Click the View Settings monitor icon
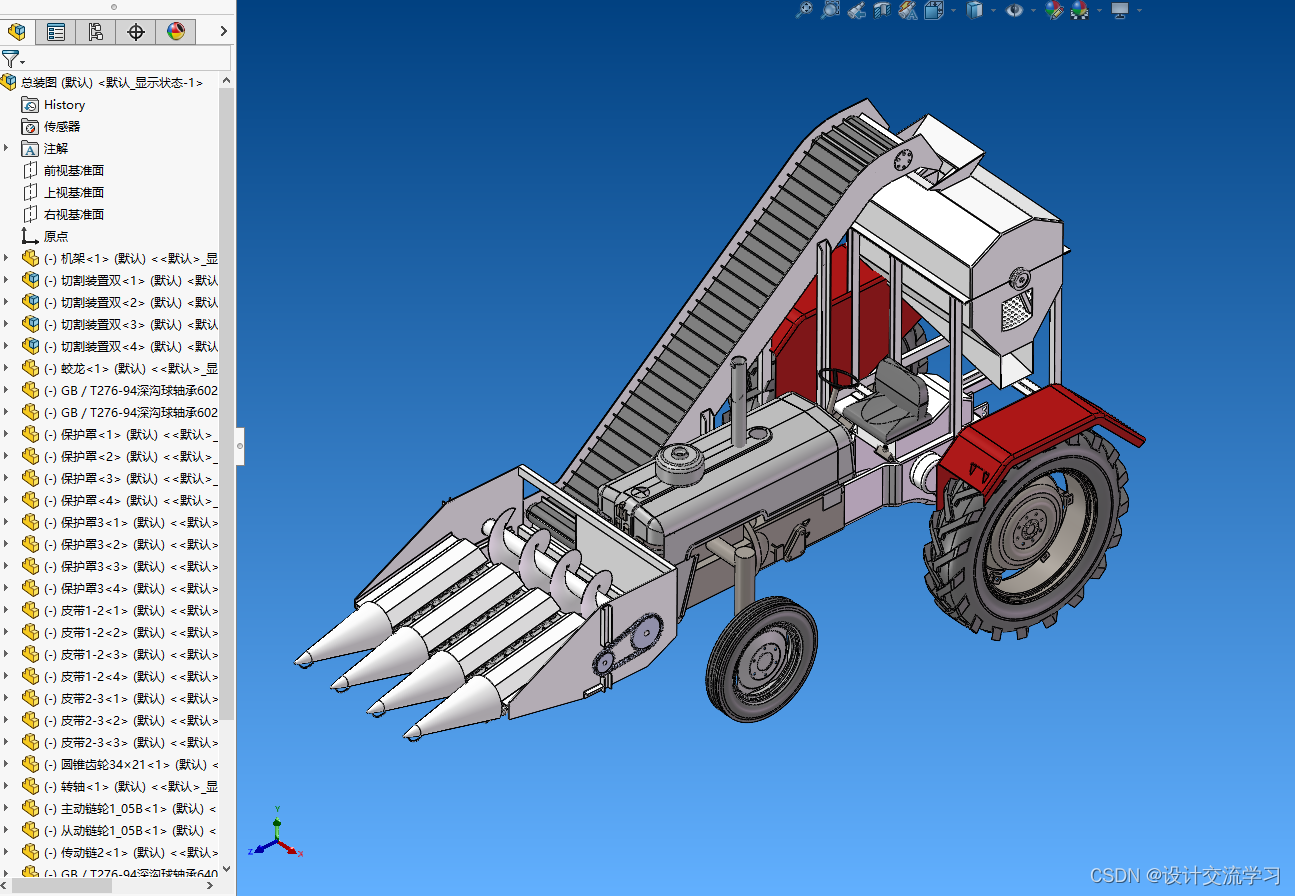The height and width of the screenshot is (896, 1295). point(1120,10)
